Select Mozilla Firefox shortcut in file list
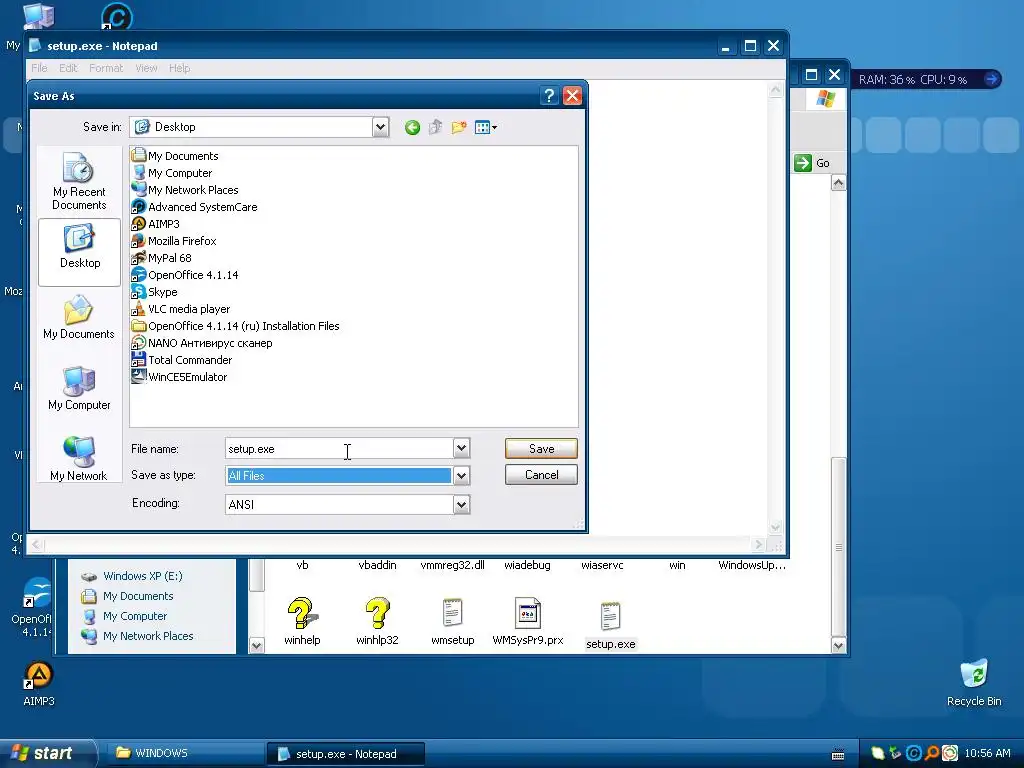Viewport: 1024px width, 768px height. (x=174, y=240)
